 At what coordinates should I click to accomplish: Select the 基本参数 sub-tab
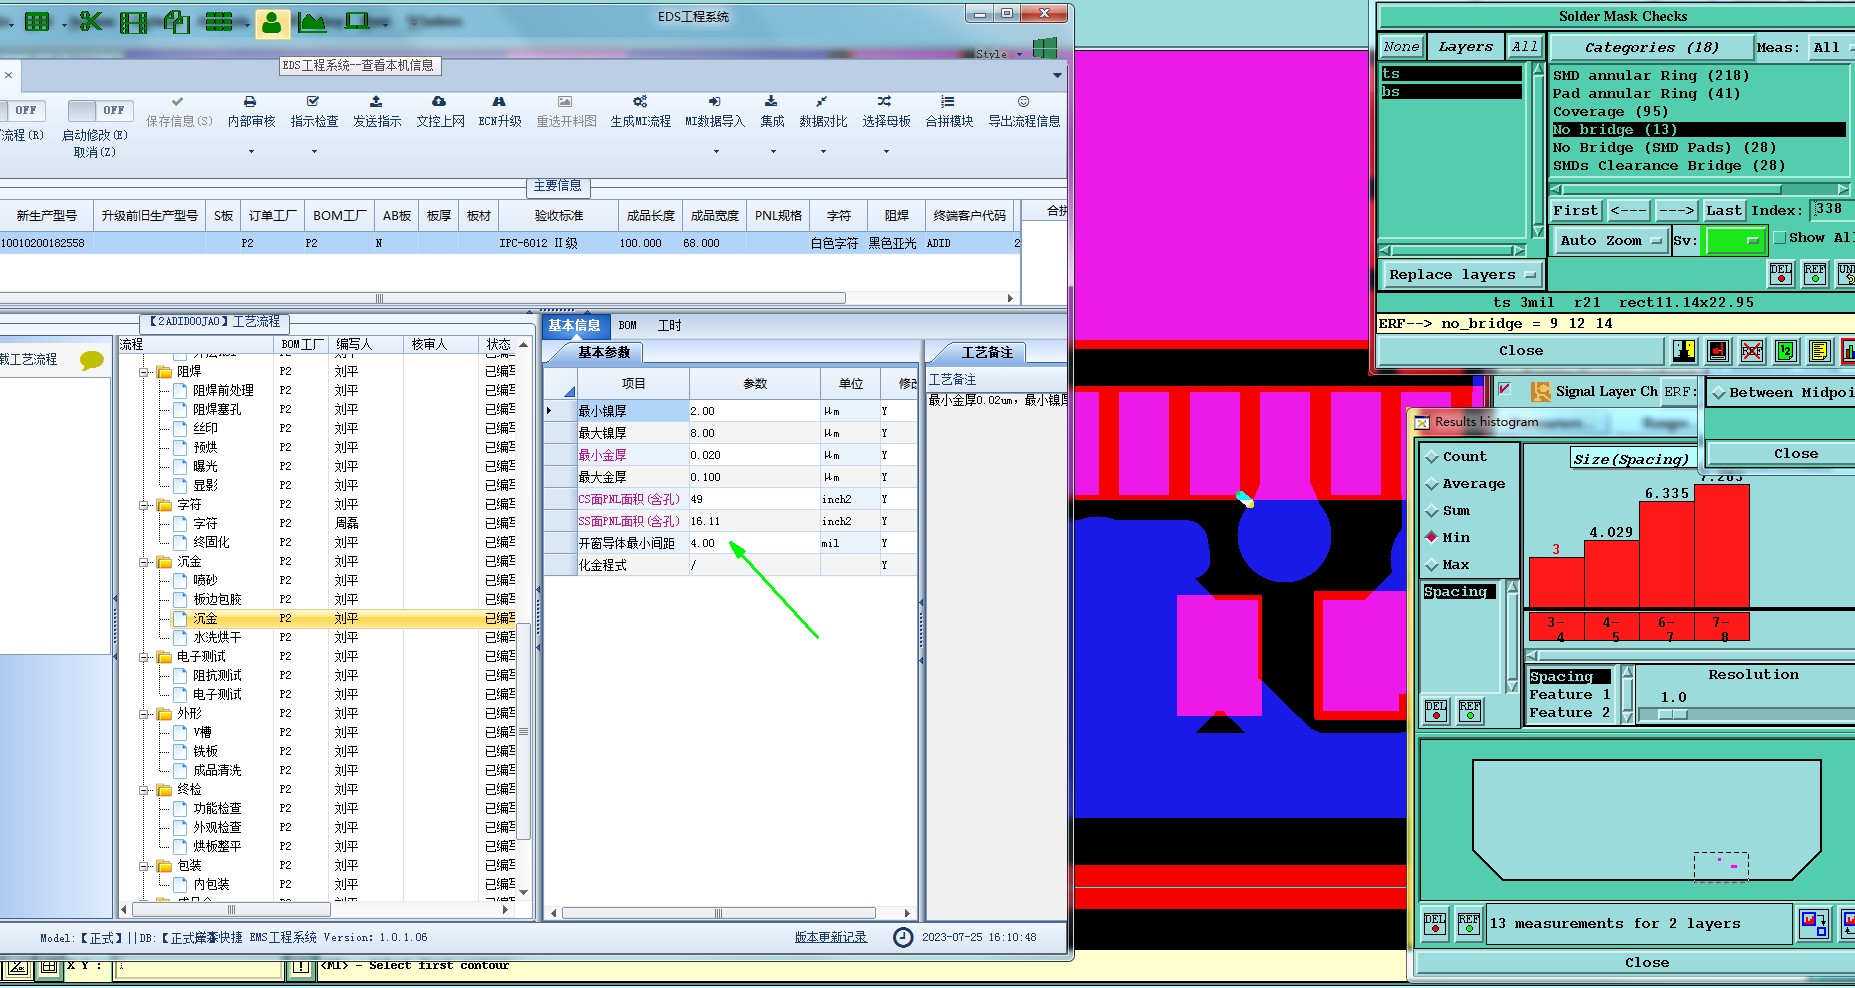click(604, 353)
